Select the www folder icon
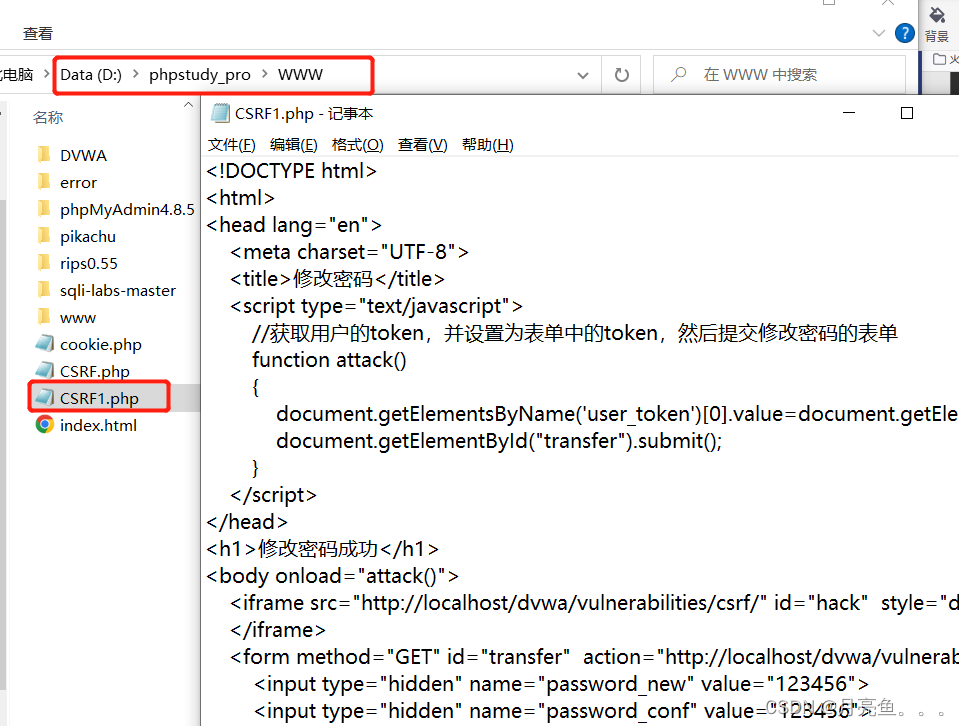959x726 pixels. click(x=44, y=316)
